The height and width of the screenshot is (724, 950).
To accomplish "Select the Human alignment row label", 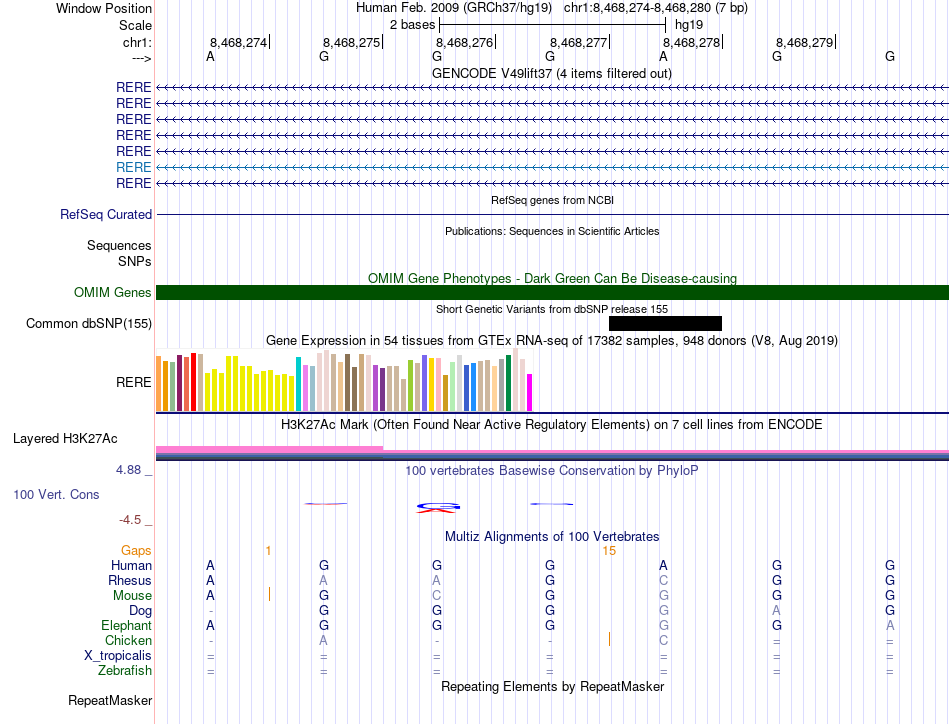I will [131, 565].
